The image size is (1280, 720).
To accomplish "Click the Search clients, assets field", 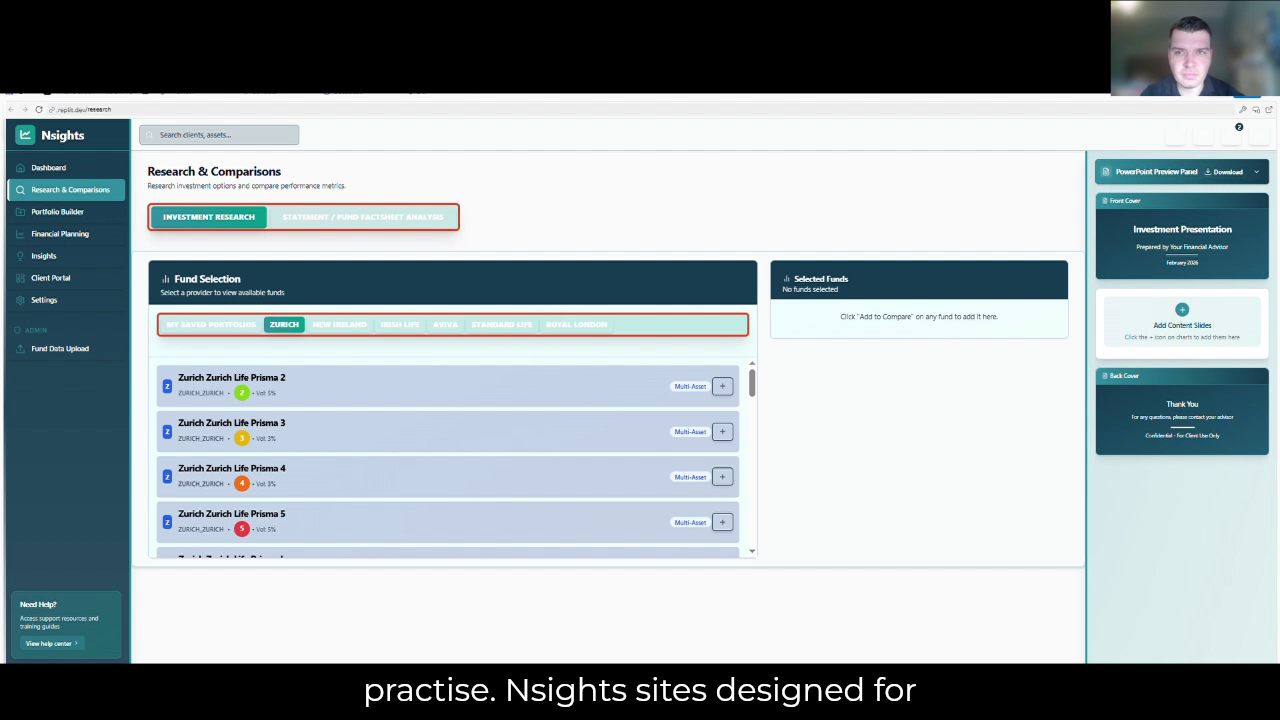I will coord(219,135).
